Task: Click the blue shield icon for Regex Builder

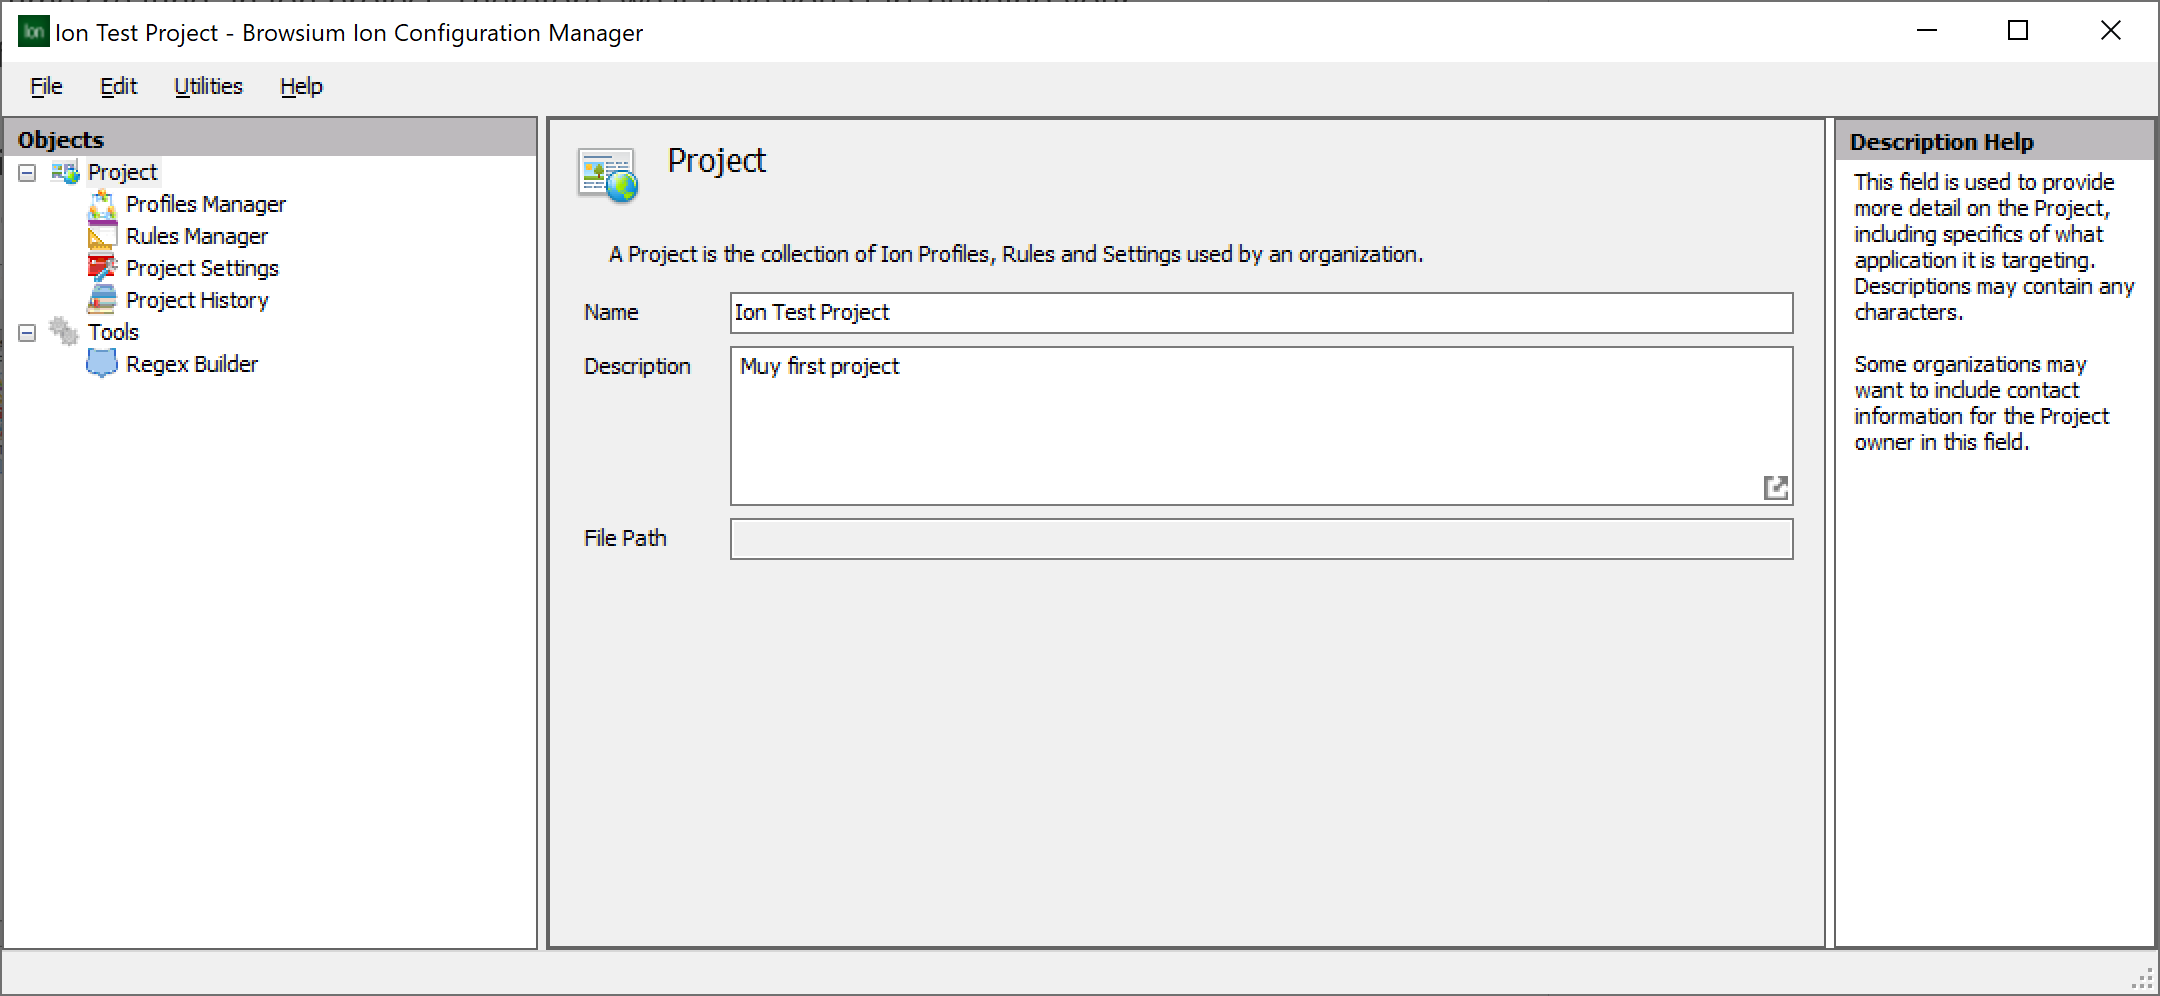Action: [x=103, y=364]
